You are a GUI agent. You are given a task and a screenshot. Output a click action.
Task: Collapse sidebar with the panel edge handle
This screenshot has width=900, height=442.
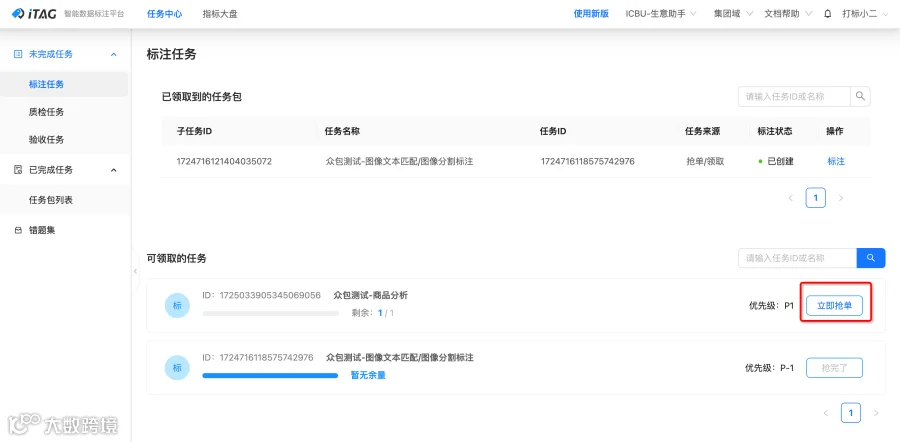(135, 270)
